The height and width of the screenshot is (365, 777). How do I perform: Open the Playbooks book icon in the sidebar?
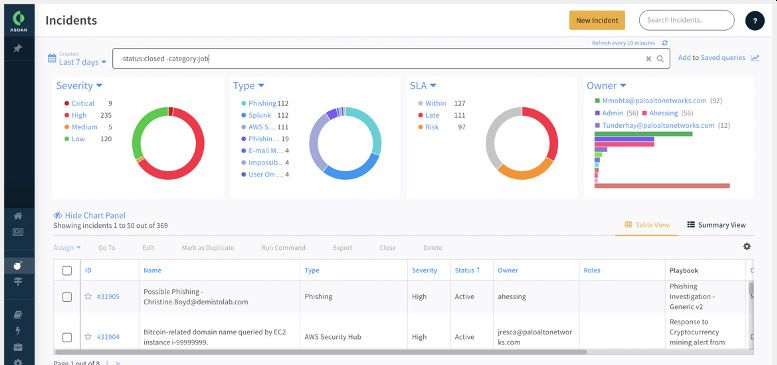pos(18,315)
